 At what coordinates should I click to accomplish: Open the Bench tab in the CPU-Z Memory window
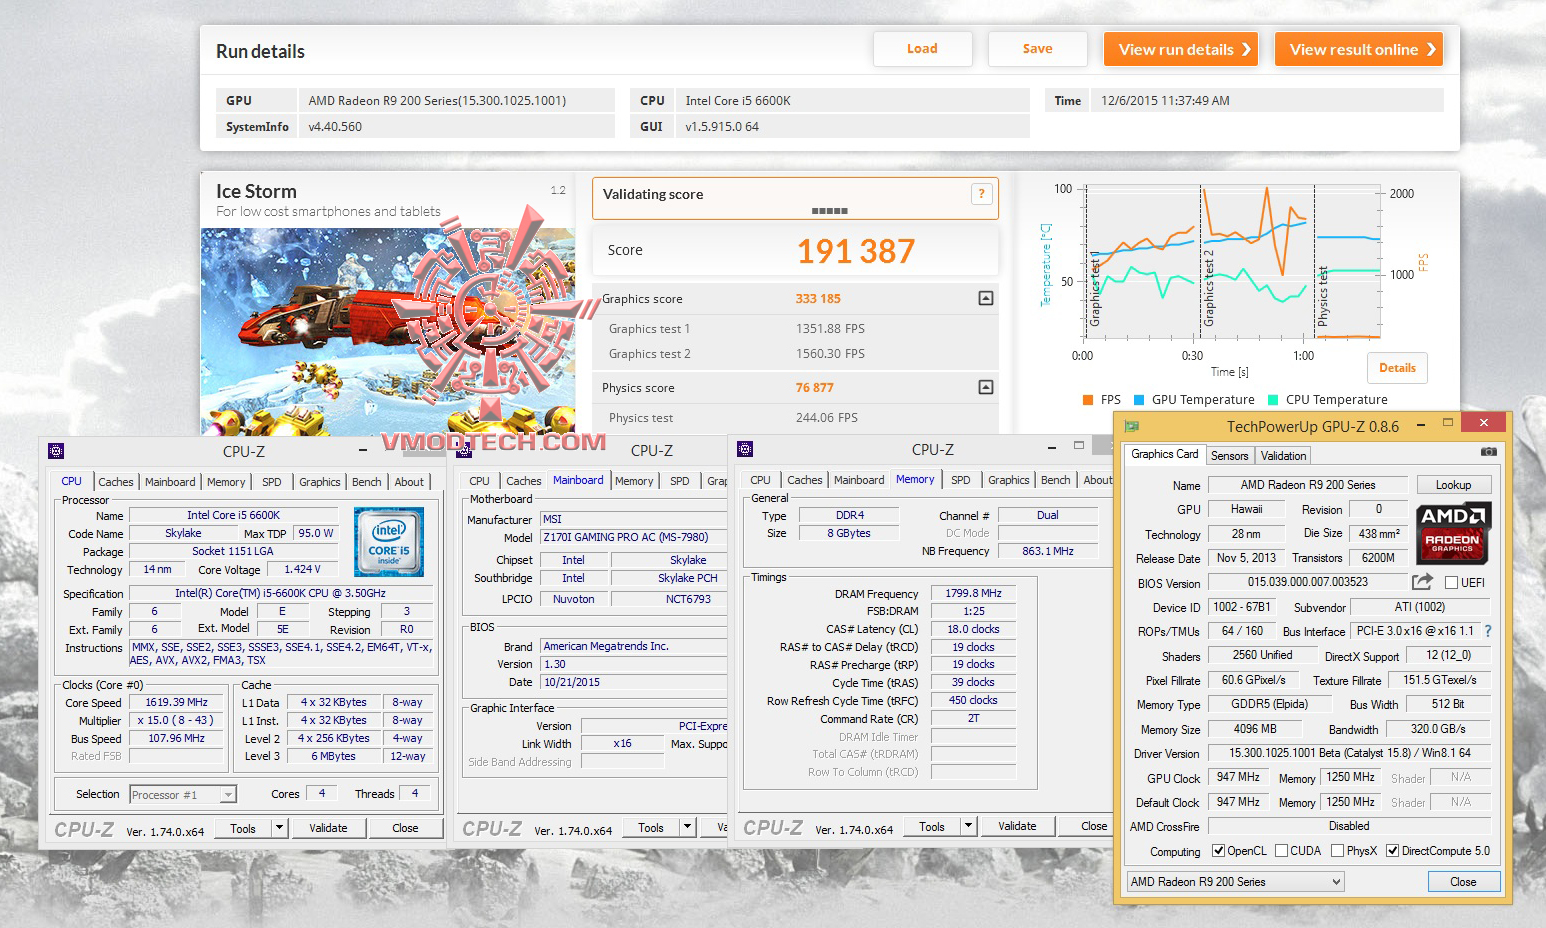point(1056,480)
